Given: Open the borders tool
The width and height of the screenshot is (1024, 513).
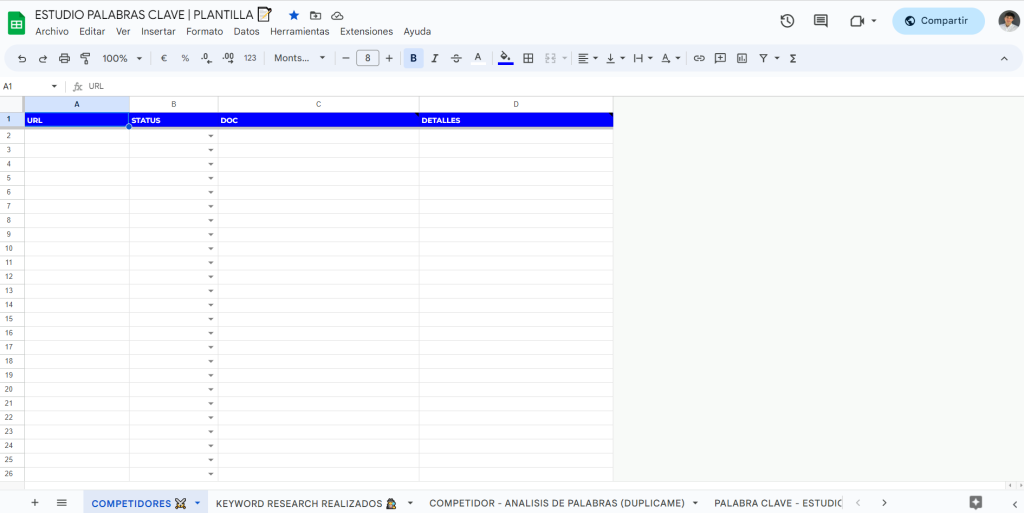Looking at the screenshot, I should point(528,58).
